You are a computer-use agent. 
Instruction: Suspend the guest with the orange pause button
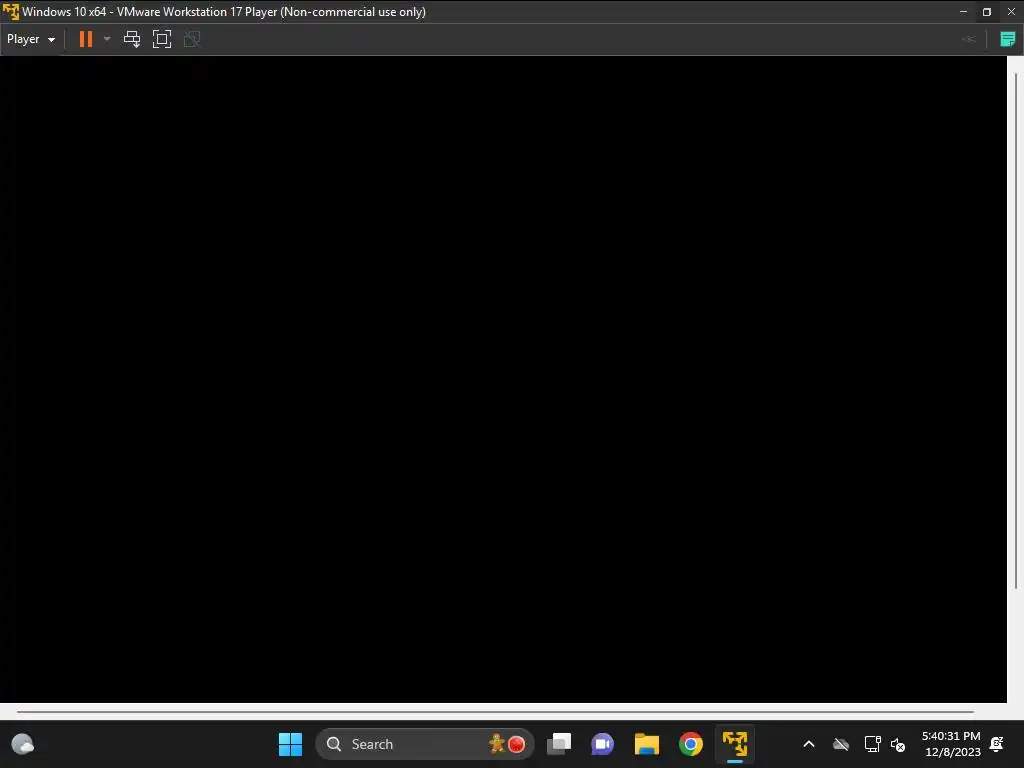(86, 39)
